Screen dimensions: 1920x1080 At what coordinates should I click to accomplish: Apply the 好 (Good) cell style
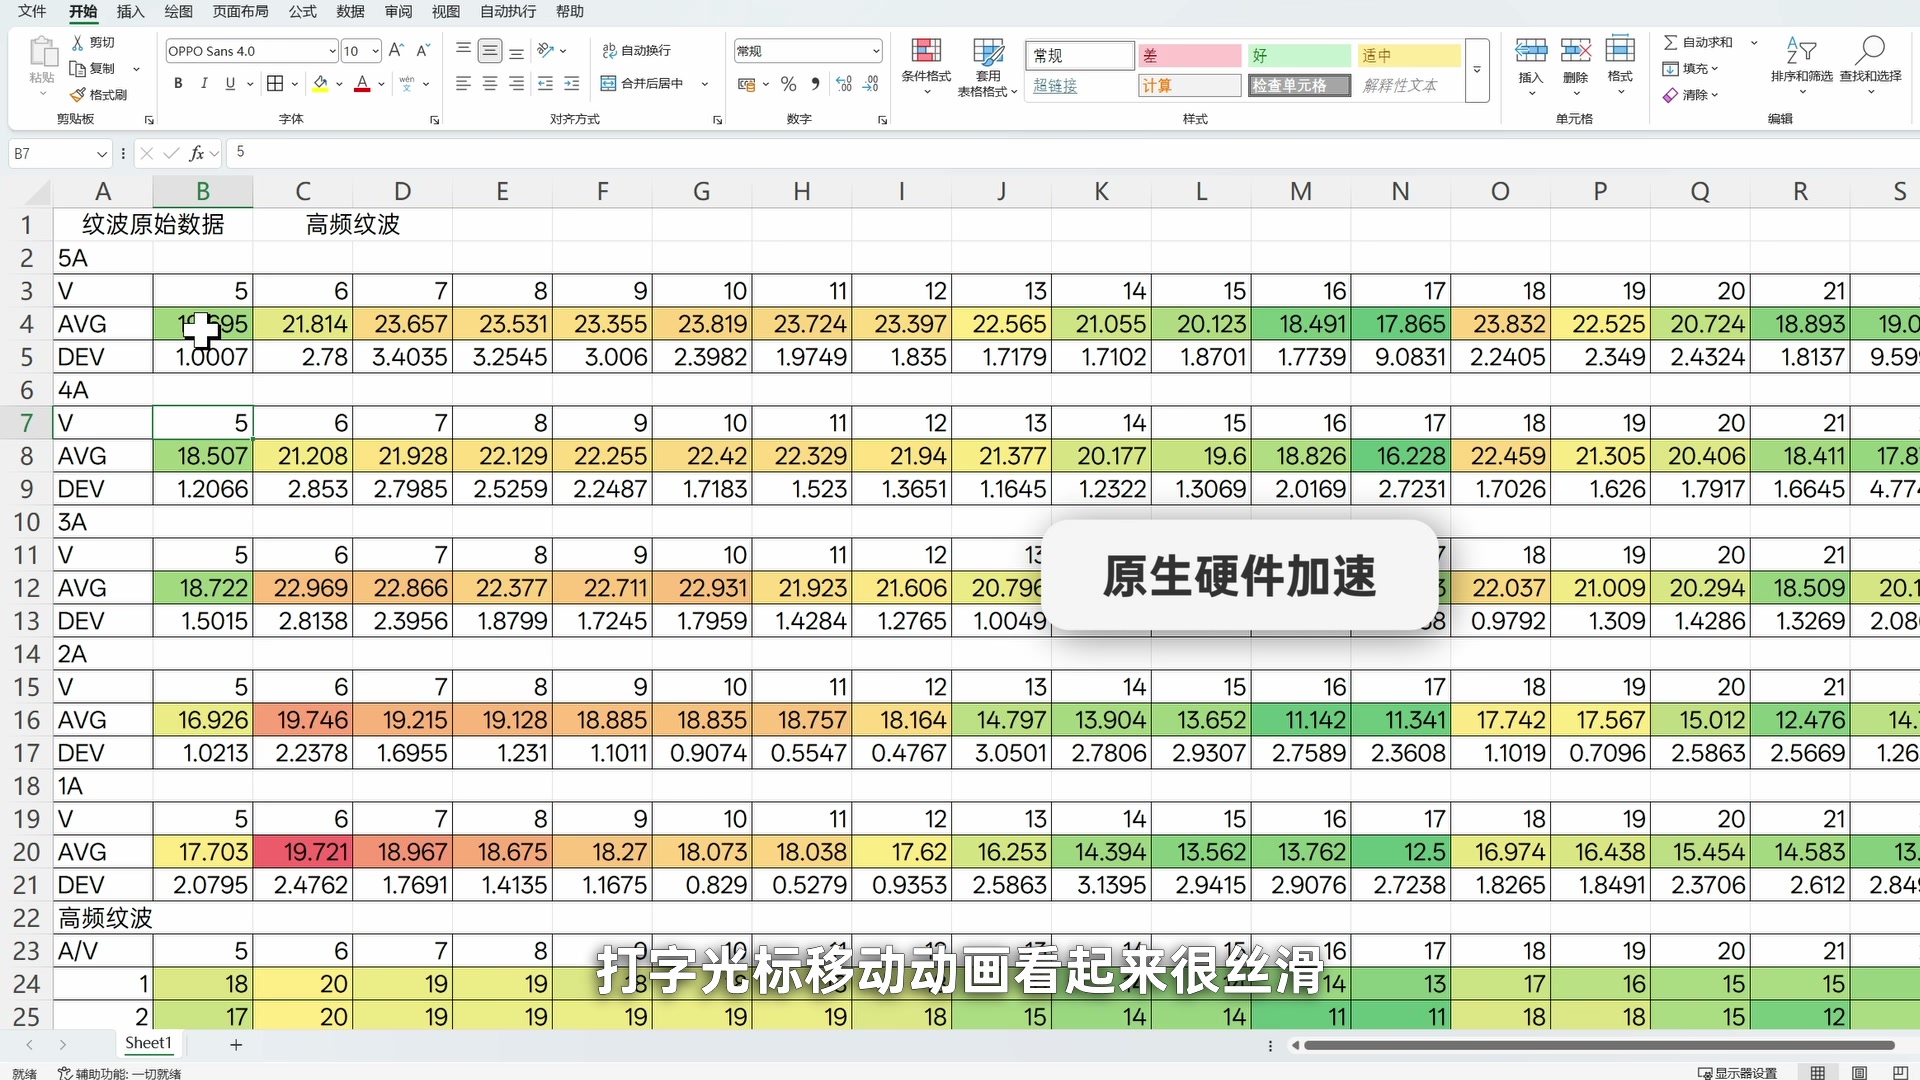tap(1299, 56)
